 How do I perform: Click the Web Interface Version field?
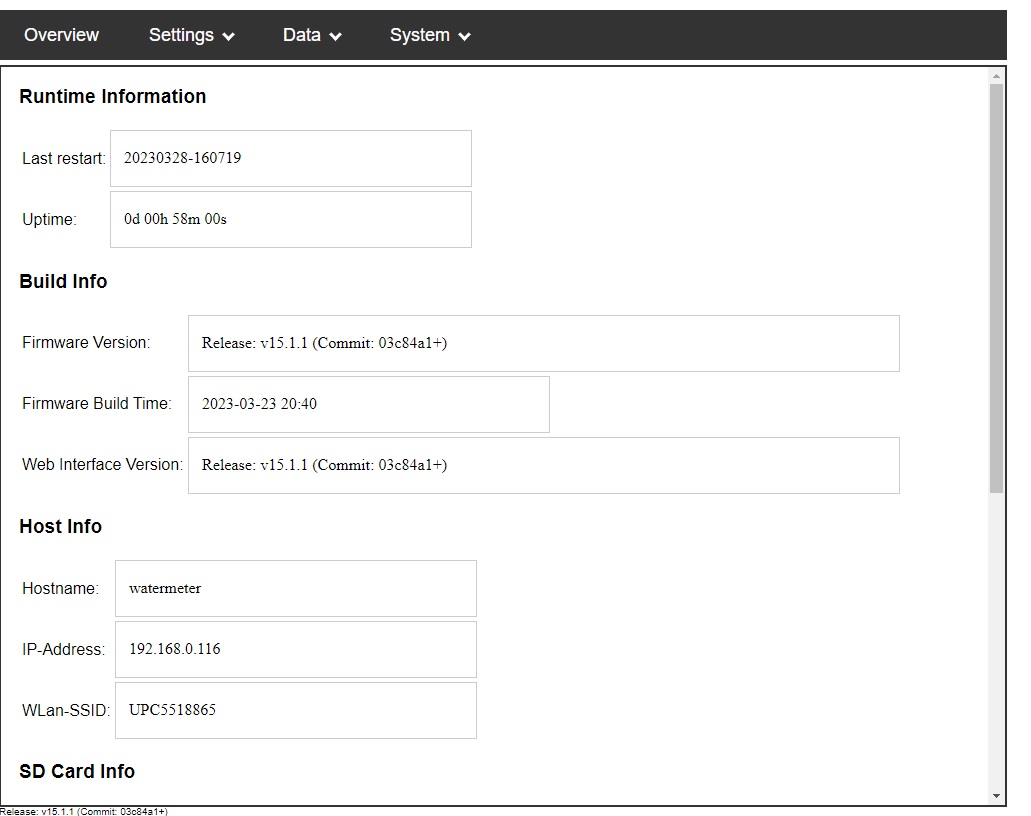[543, 464]
